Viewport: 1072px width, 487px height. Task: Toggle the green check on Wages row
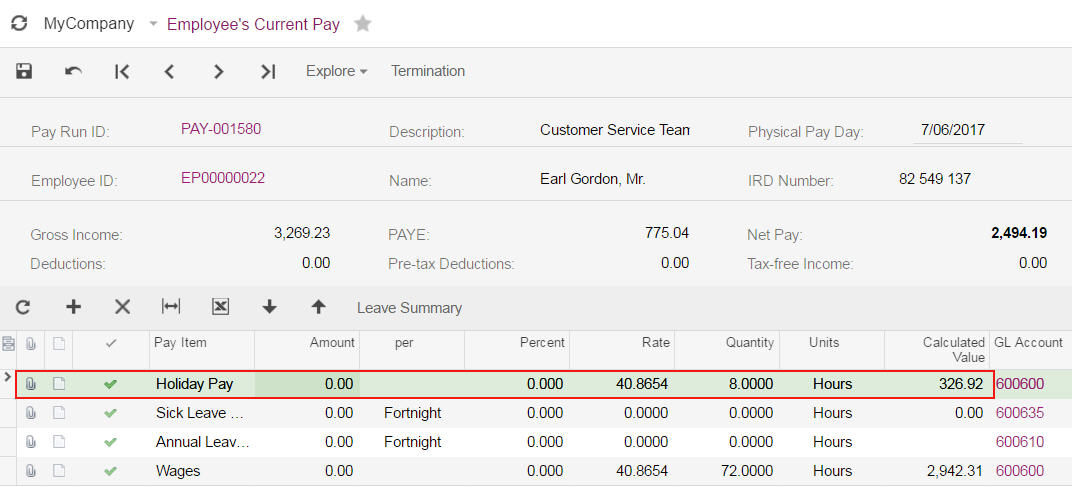point(110,471)
